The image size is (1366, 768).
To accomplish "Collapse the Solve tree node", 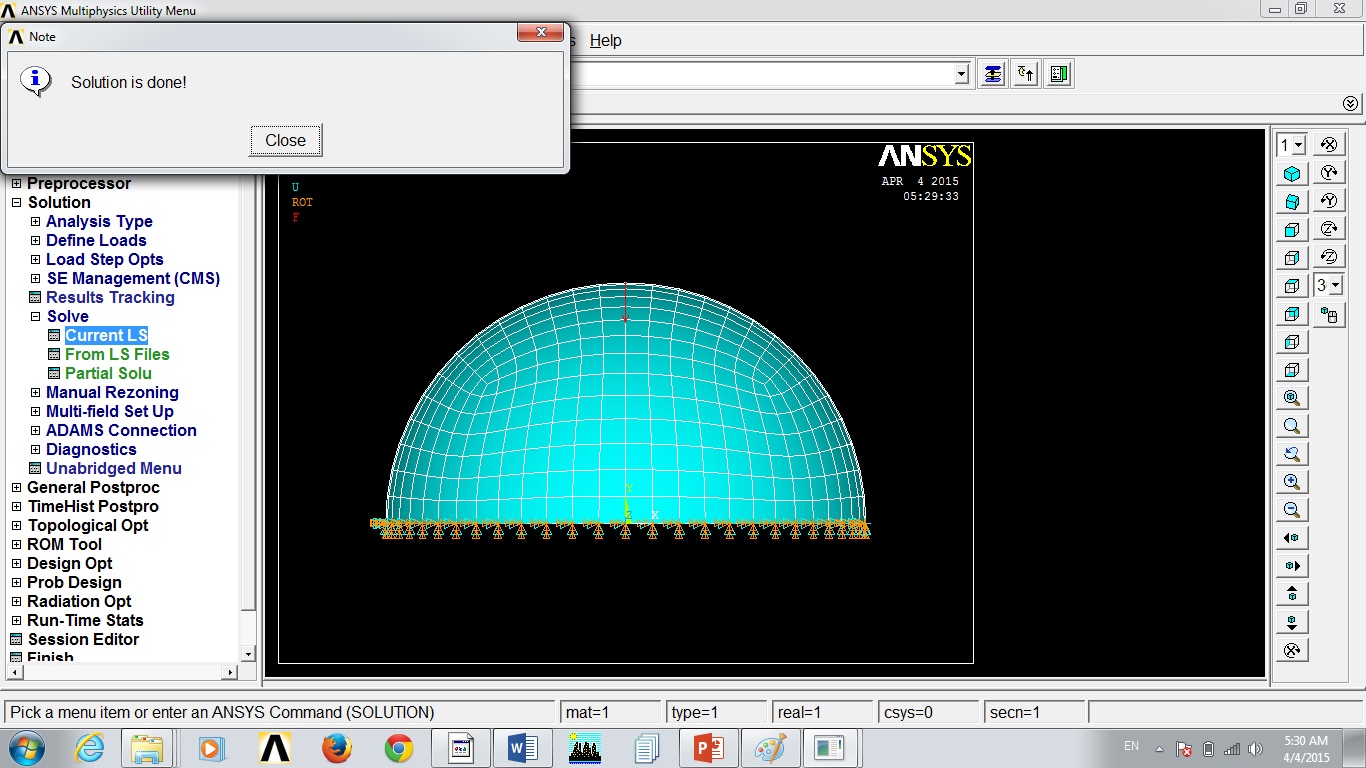I will tap(36, 316).
